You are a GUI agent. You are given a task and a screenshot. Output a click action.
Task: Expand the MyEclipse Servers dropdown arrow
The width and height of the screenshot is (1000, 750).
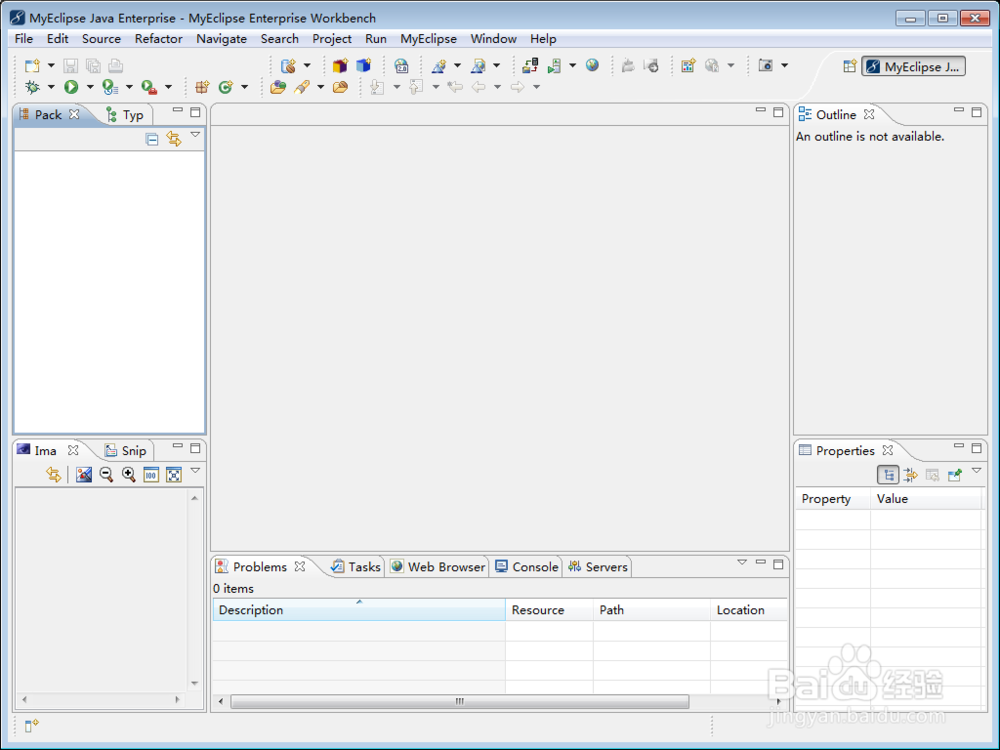tap(573, 66)
